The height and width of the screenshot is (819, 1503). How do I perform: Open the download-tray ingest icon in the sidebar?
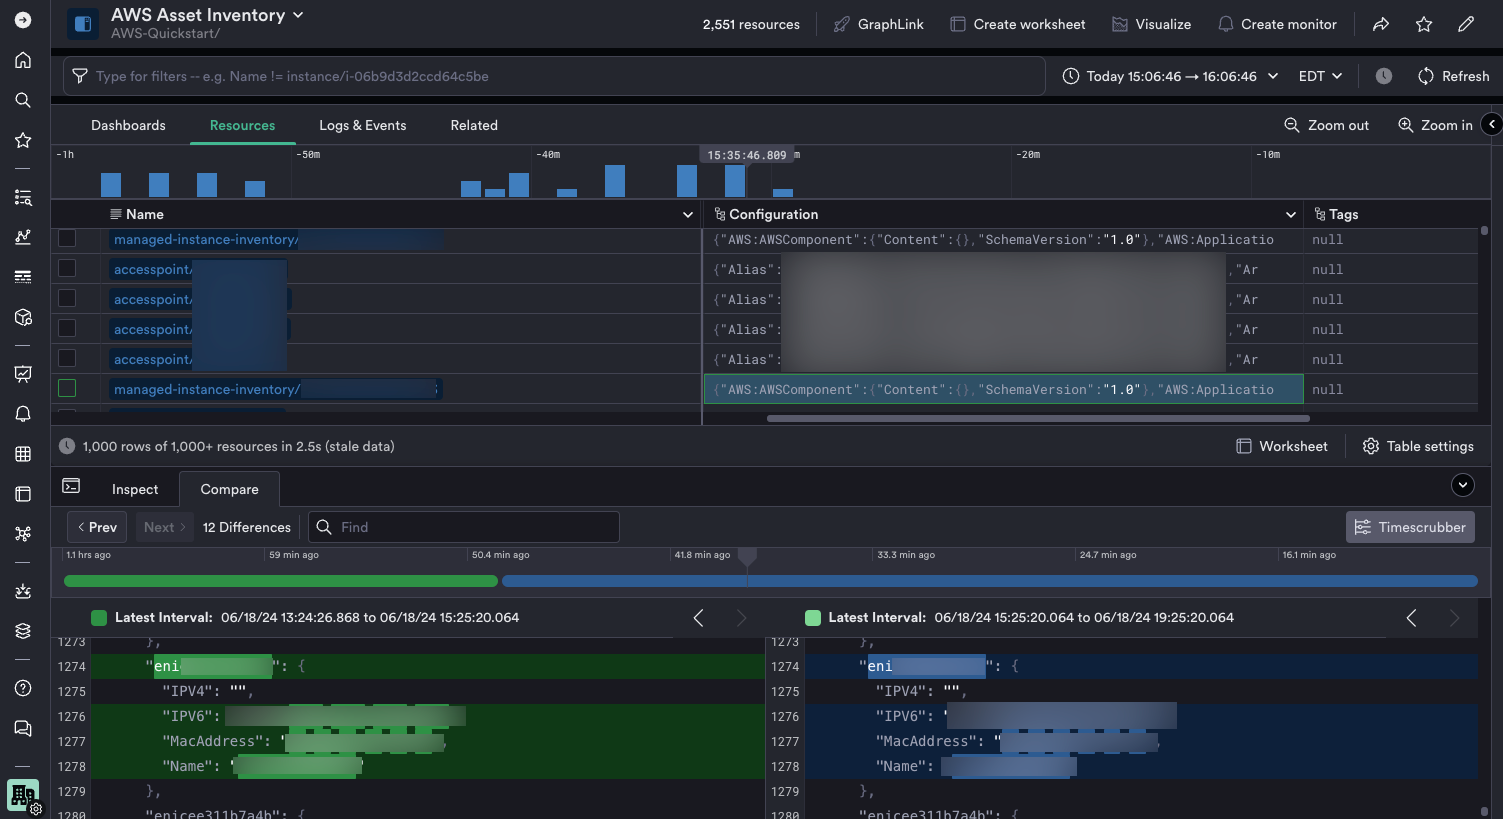pyautogui.click(x=23, y=591)
